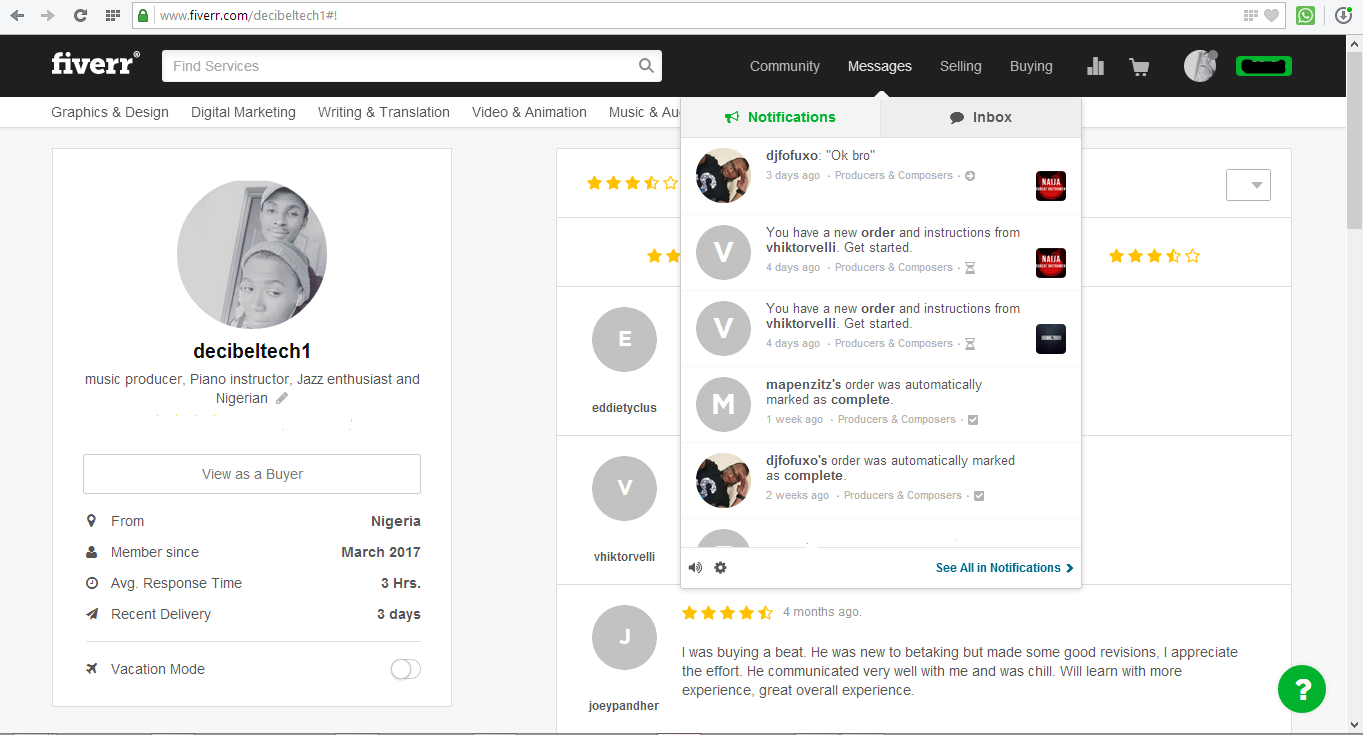Click the J avatar of joeypandher's review
The height and width of the screenshot is (735, 1363).
click(625, 637)
